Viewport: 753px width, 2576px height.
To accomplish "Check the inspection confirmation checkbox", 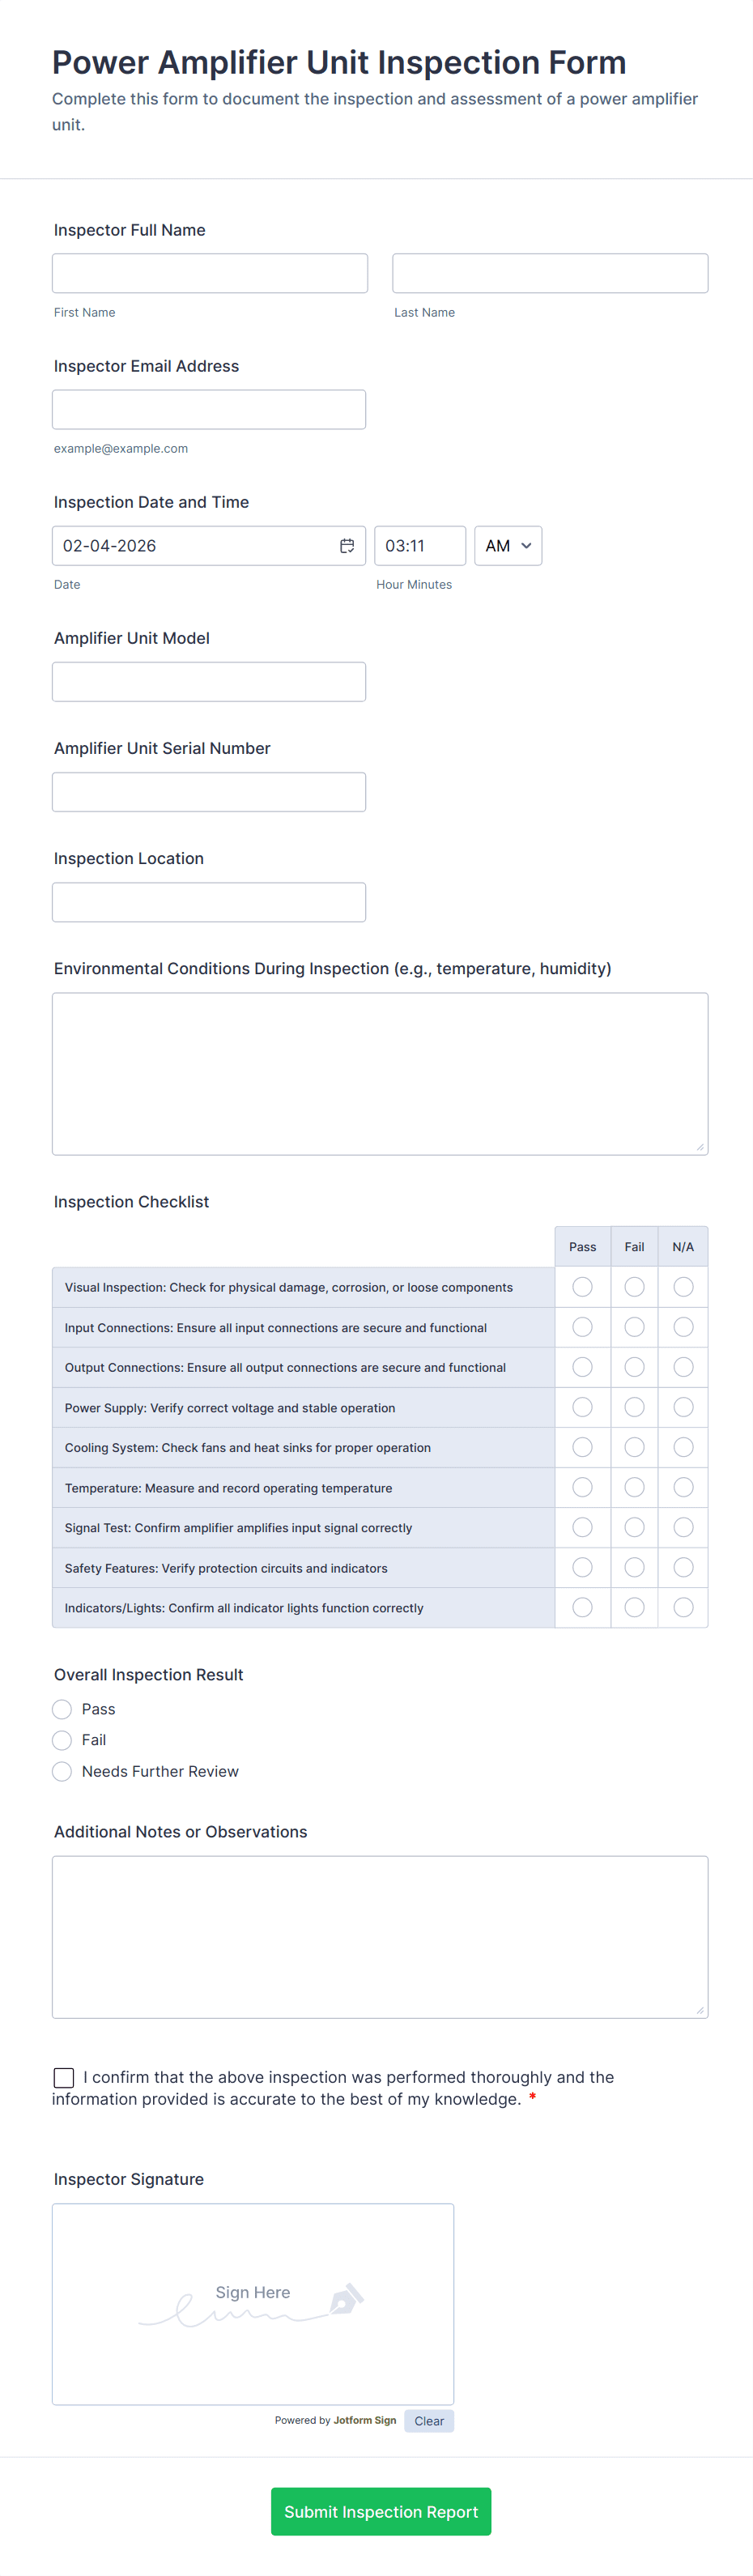I will coord(64,2077).
